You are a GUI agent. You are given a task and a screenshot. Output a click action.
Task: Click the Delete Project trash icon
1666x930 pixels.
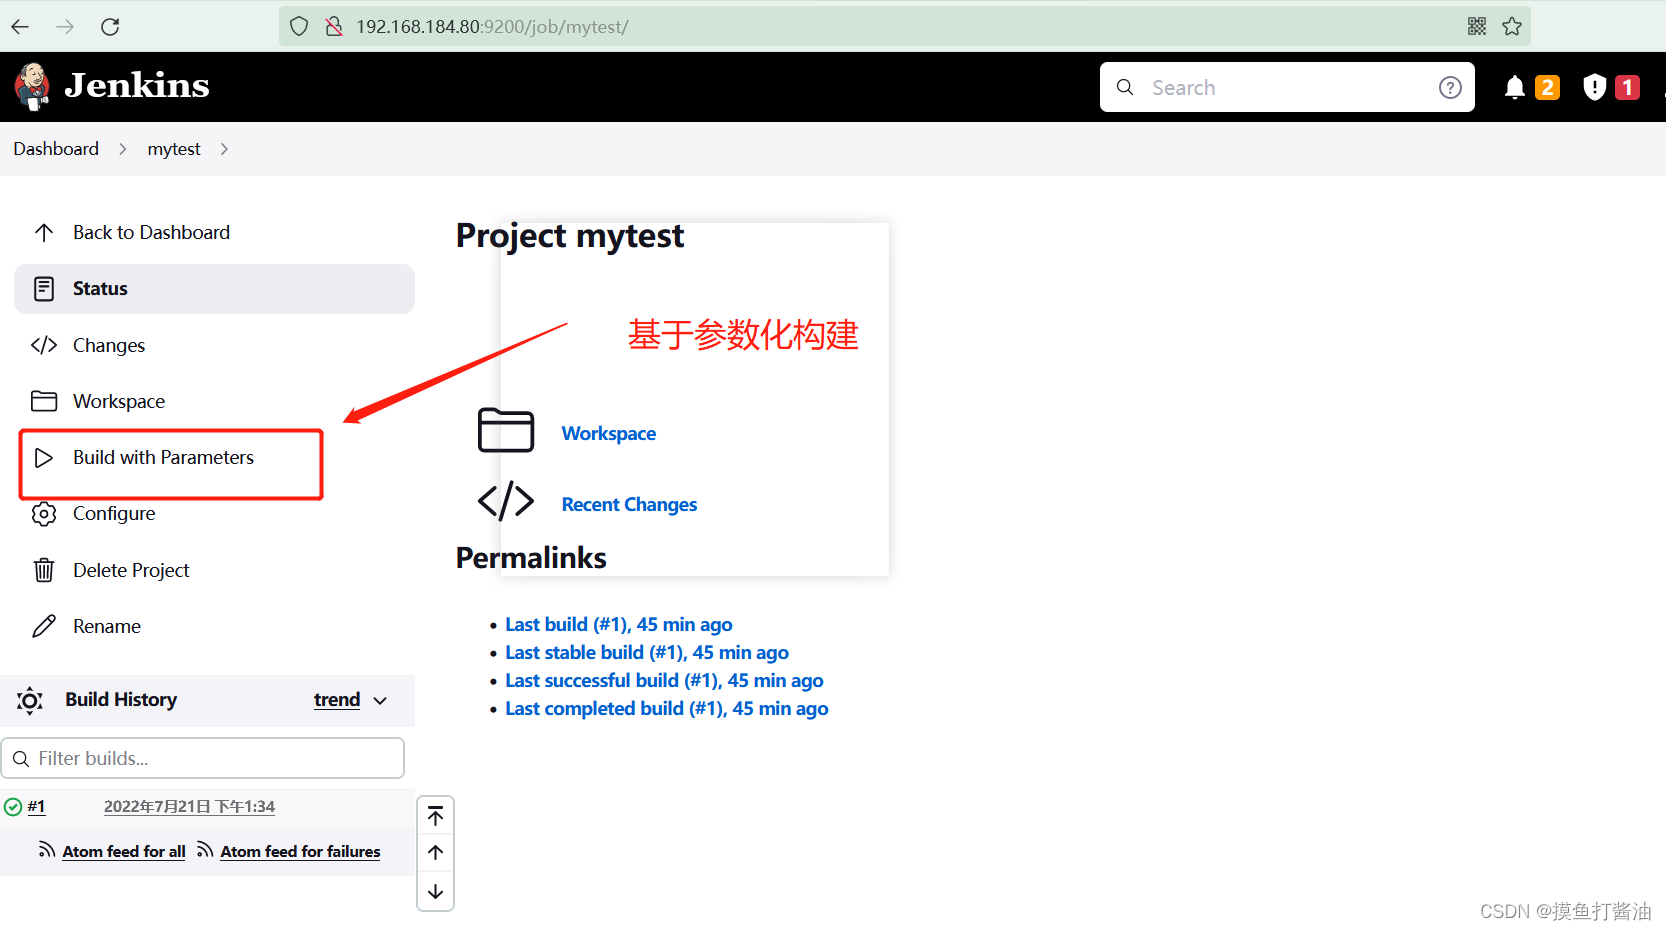click(x=44, y=570)
